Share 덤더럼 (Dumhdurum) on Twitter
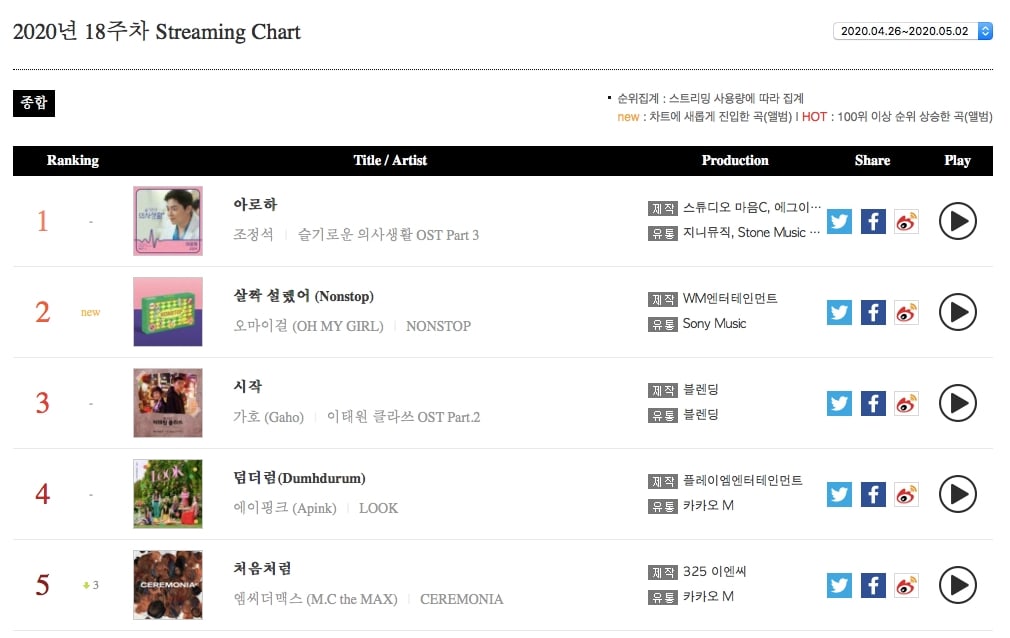Screen dimensions: 1010x638 [x=839, y=494]
